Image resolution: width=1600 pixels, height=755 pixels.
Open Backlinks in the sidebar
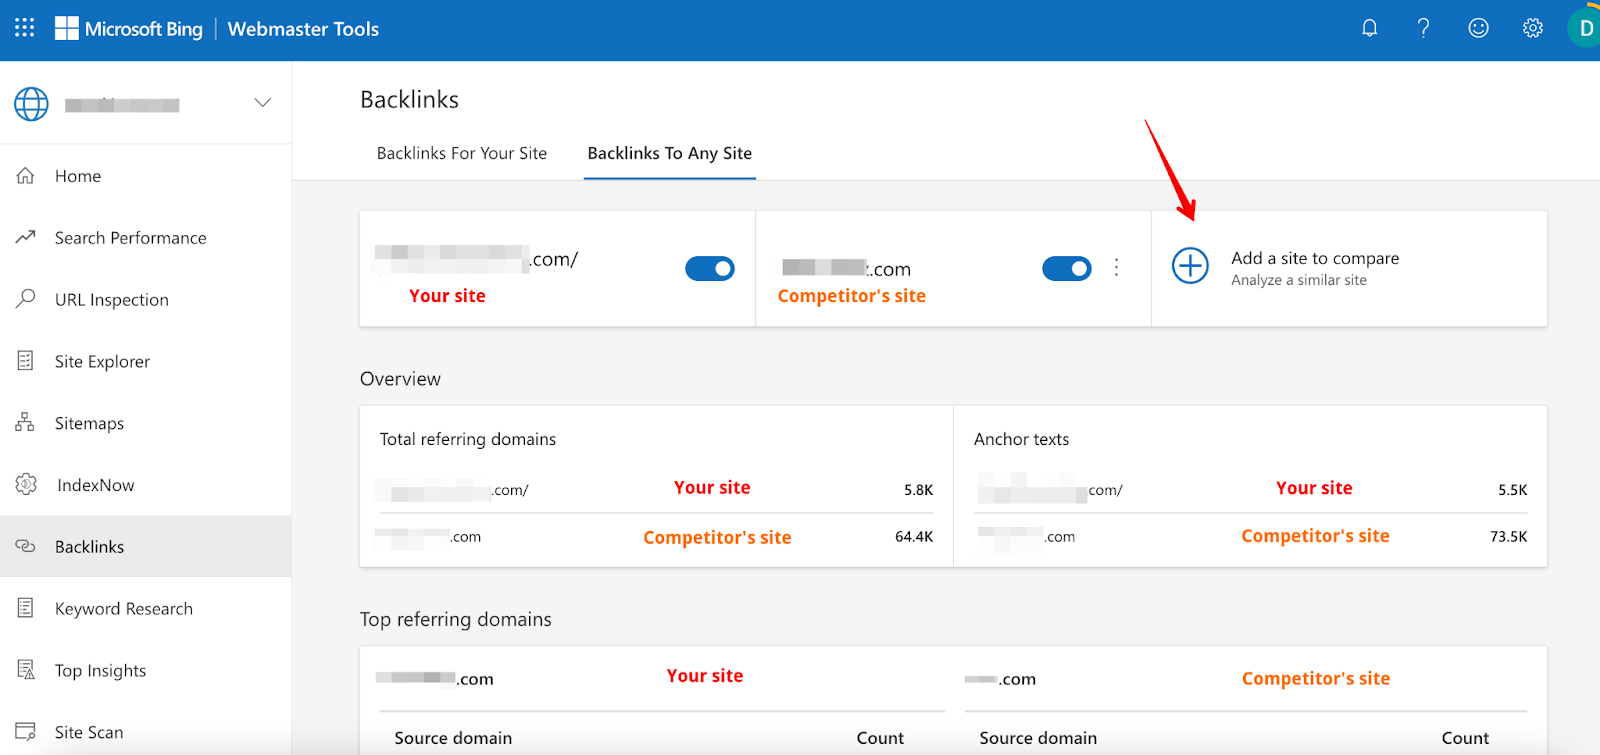(x=146, y=546)
